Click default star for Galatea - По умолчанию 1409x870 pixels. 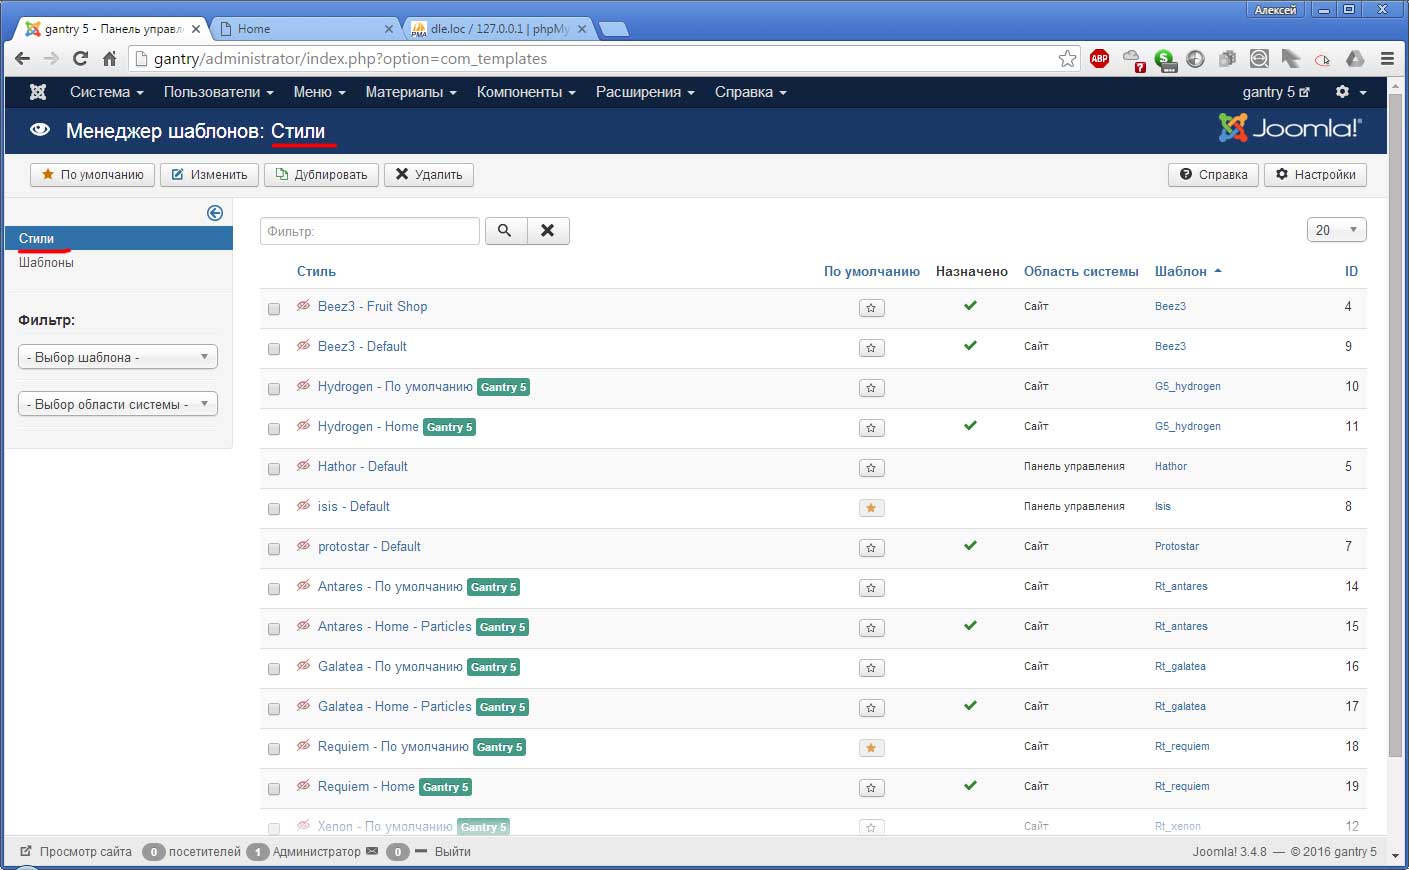click(x=871, y=668)
